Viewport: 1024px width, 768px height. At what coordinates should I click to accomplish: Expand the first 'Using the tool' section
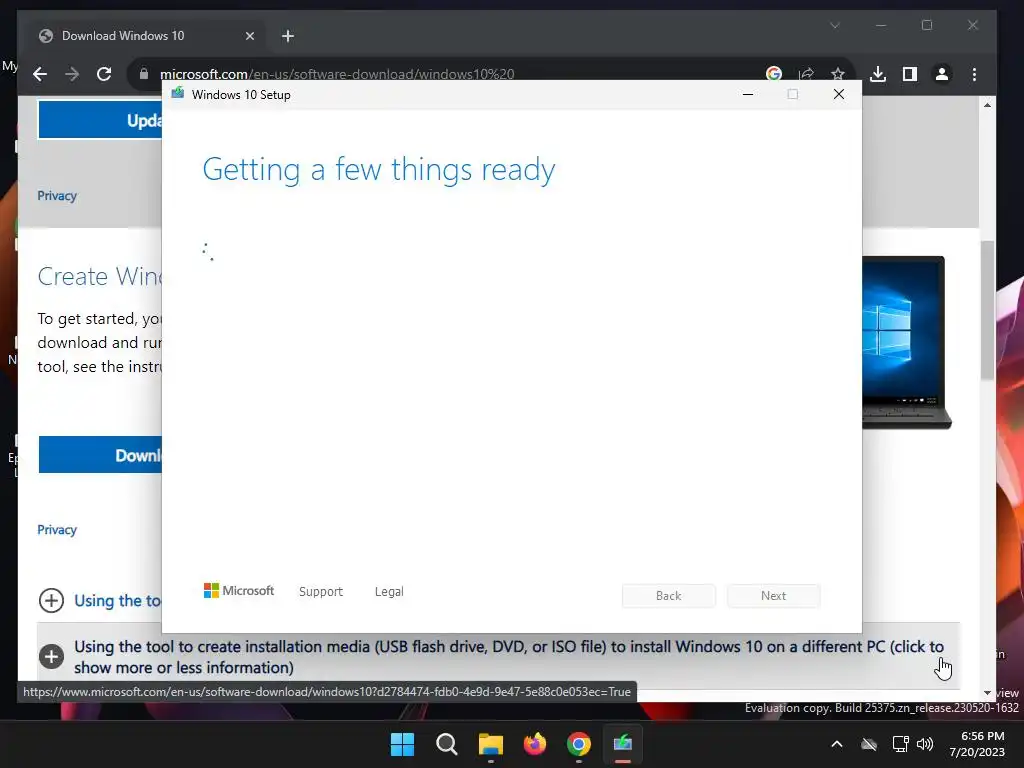point(52,601)
